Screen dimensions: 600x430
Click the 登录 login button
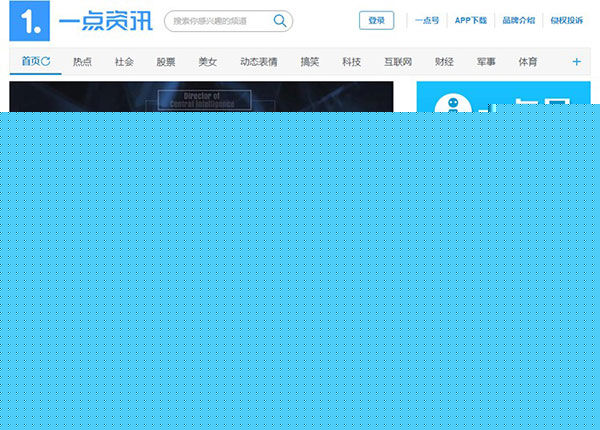376,20
